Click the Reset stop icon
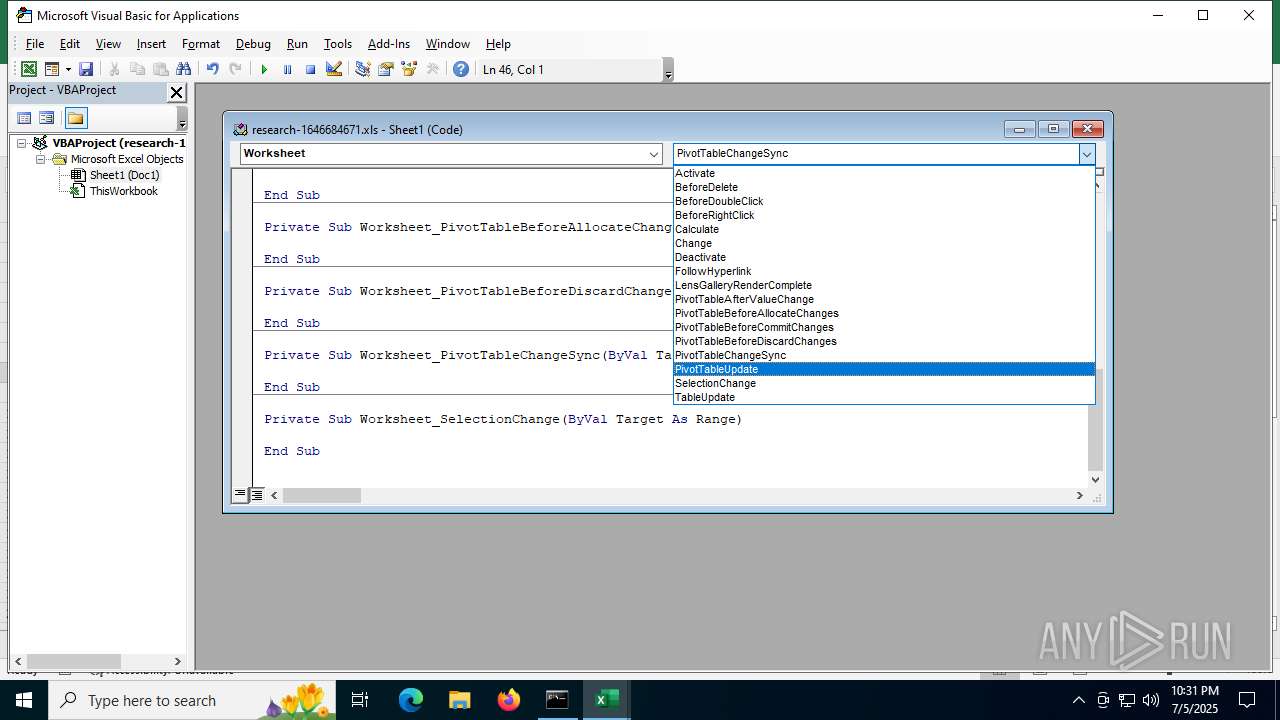 (x=310, y=69)
